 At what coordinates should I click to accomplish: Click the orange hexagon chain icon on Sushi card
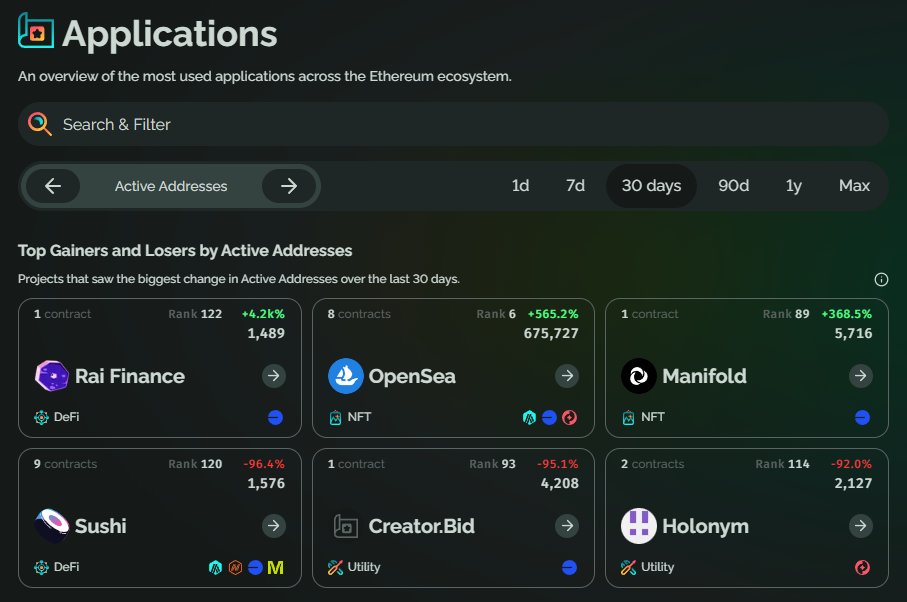pyautogui.click(x=235, y=568)
